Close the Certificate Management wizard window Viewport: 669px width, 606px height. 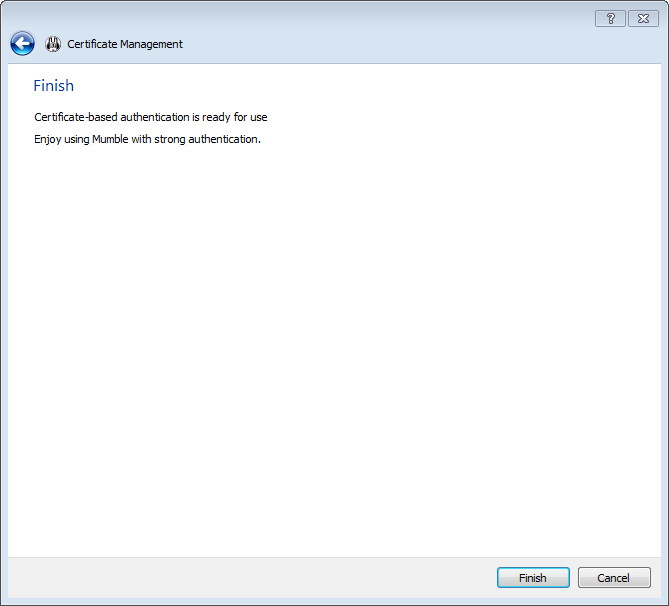pos(642,18)
